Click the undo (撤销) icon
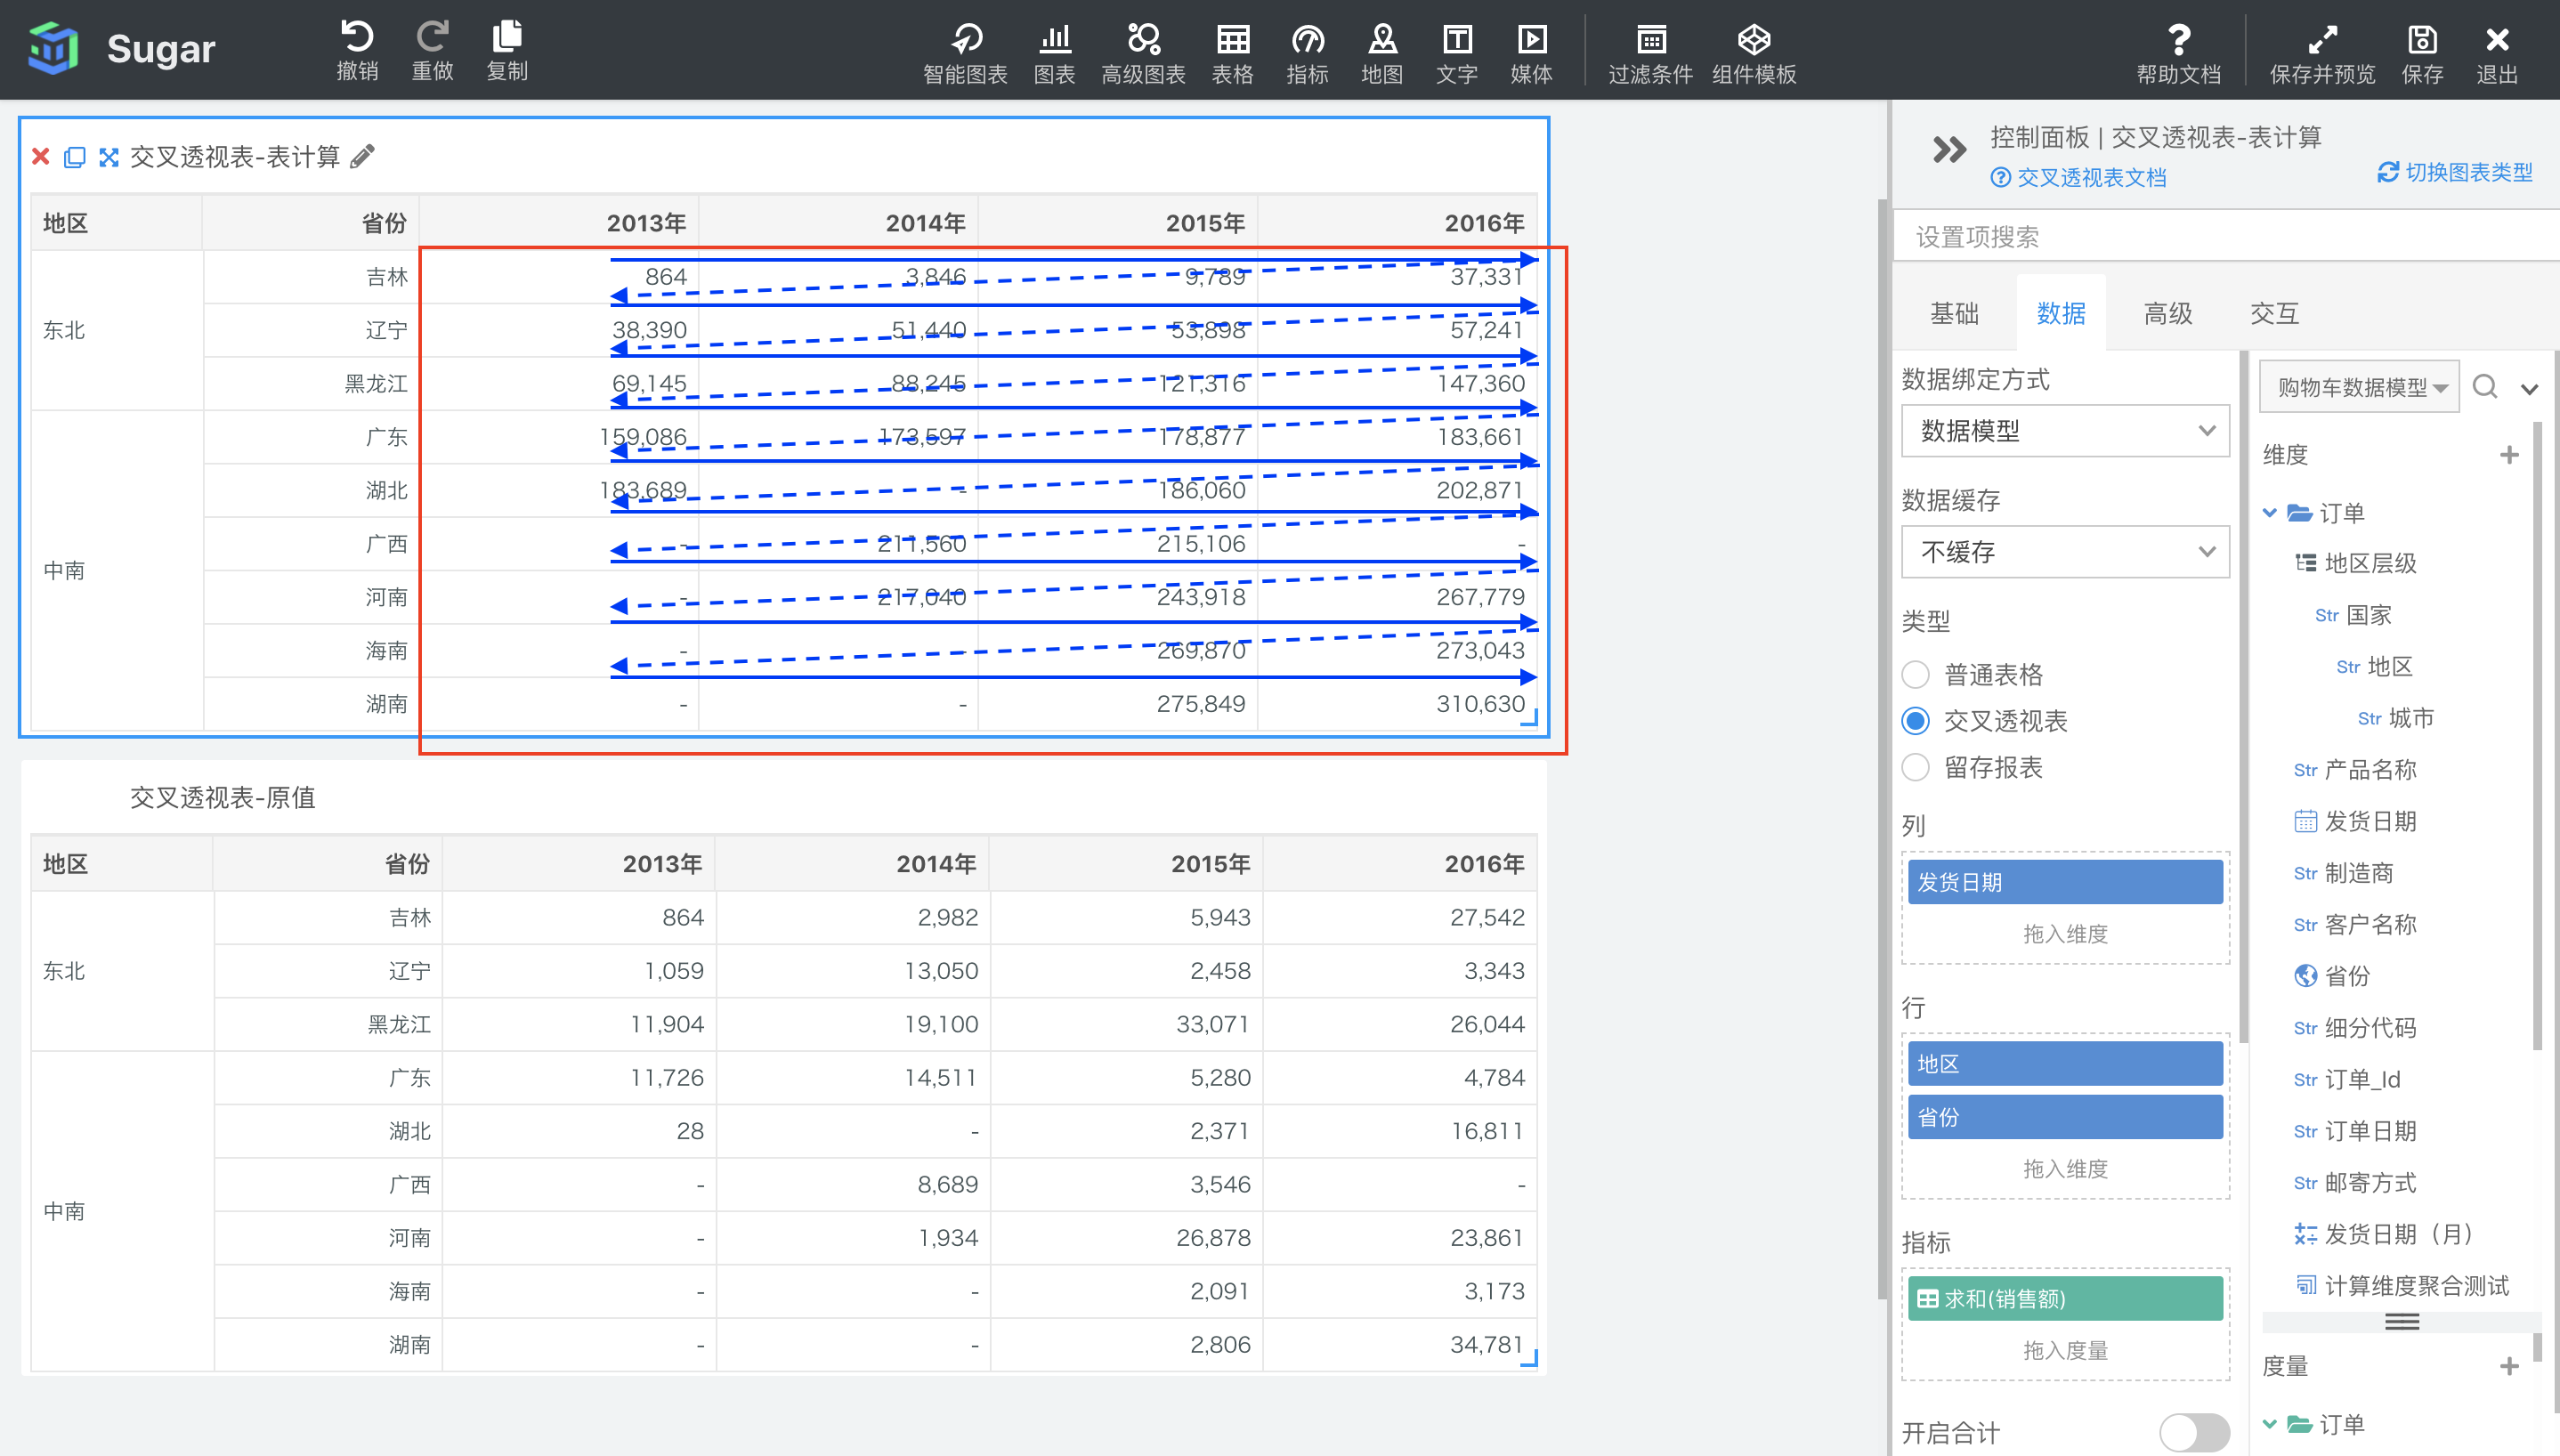 [357, 38]
